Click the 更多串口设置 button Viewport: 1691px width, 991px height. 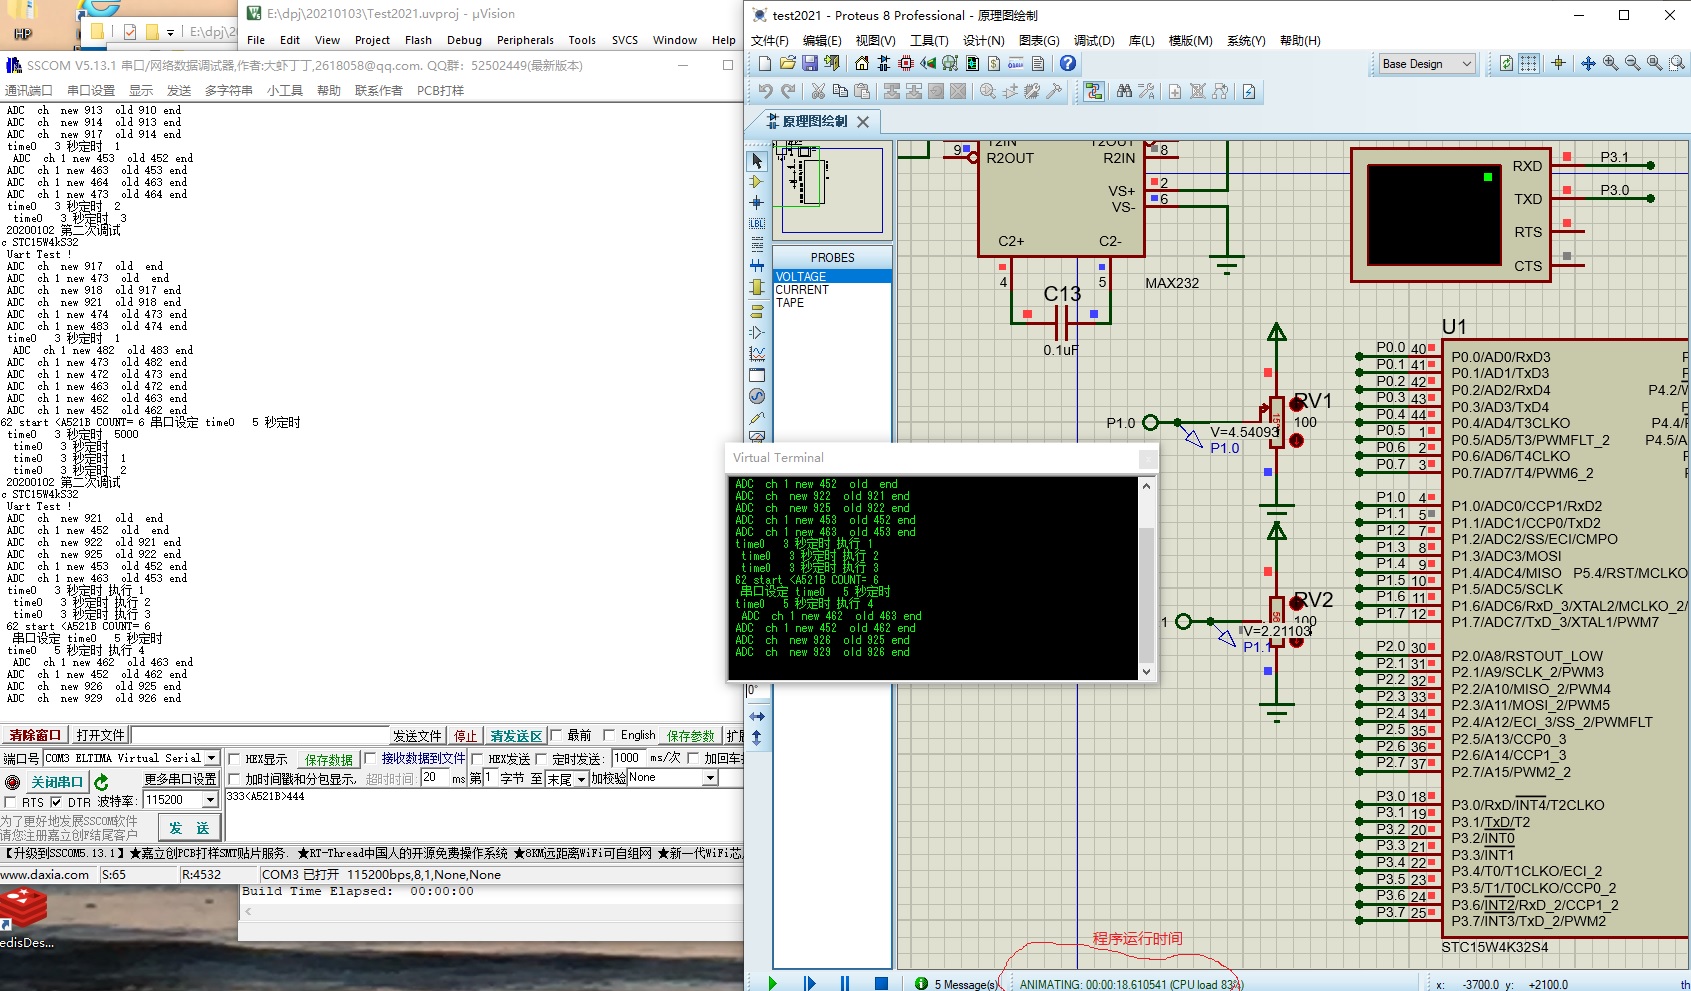point(181,779)
